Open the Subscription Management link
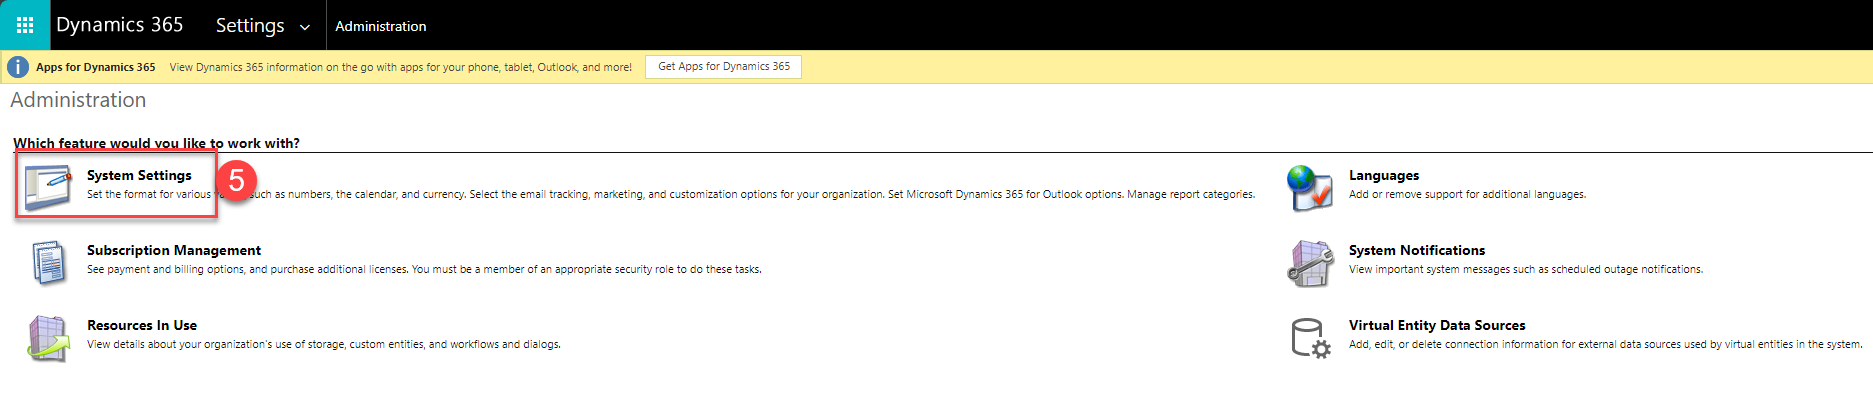This screenshot has height=409, width=1873. click(x=173, y=250)
